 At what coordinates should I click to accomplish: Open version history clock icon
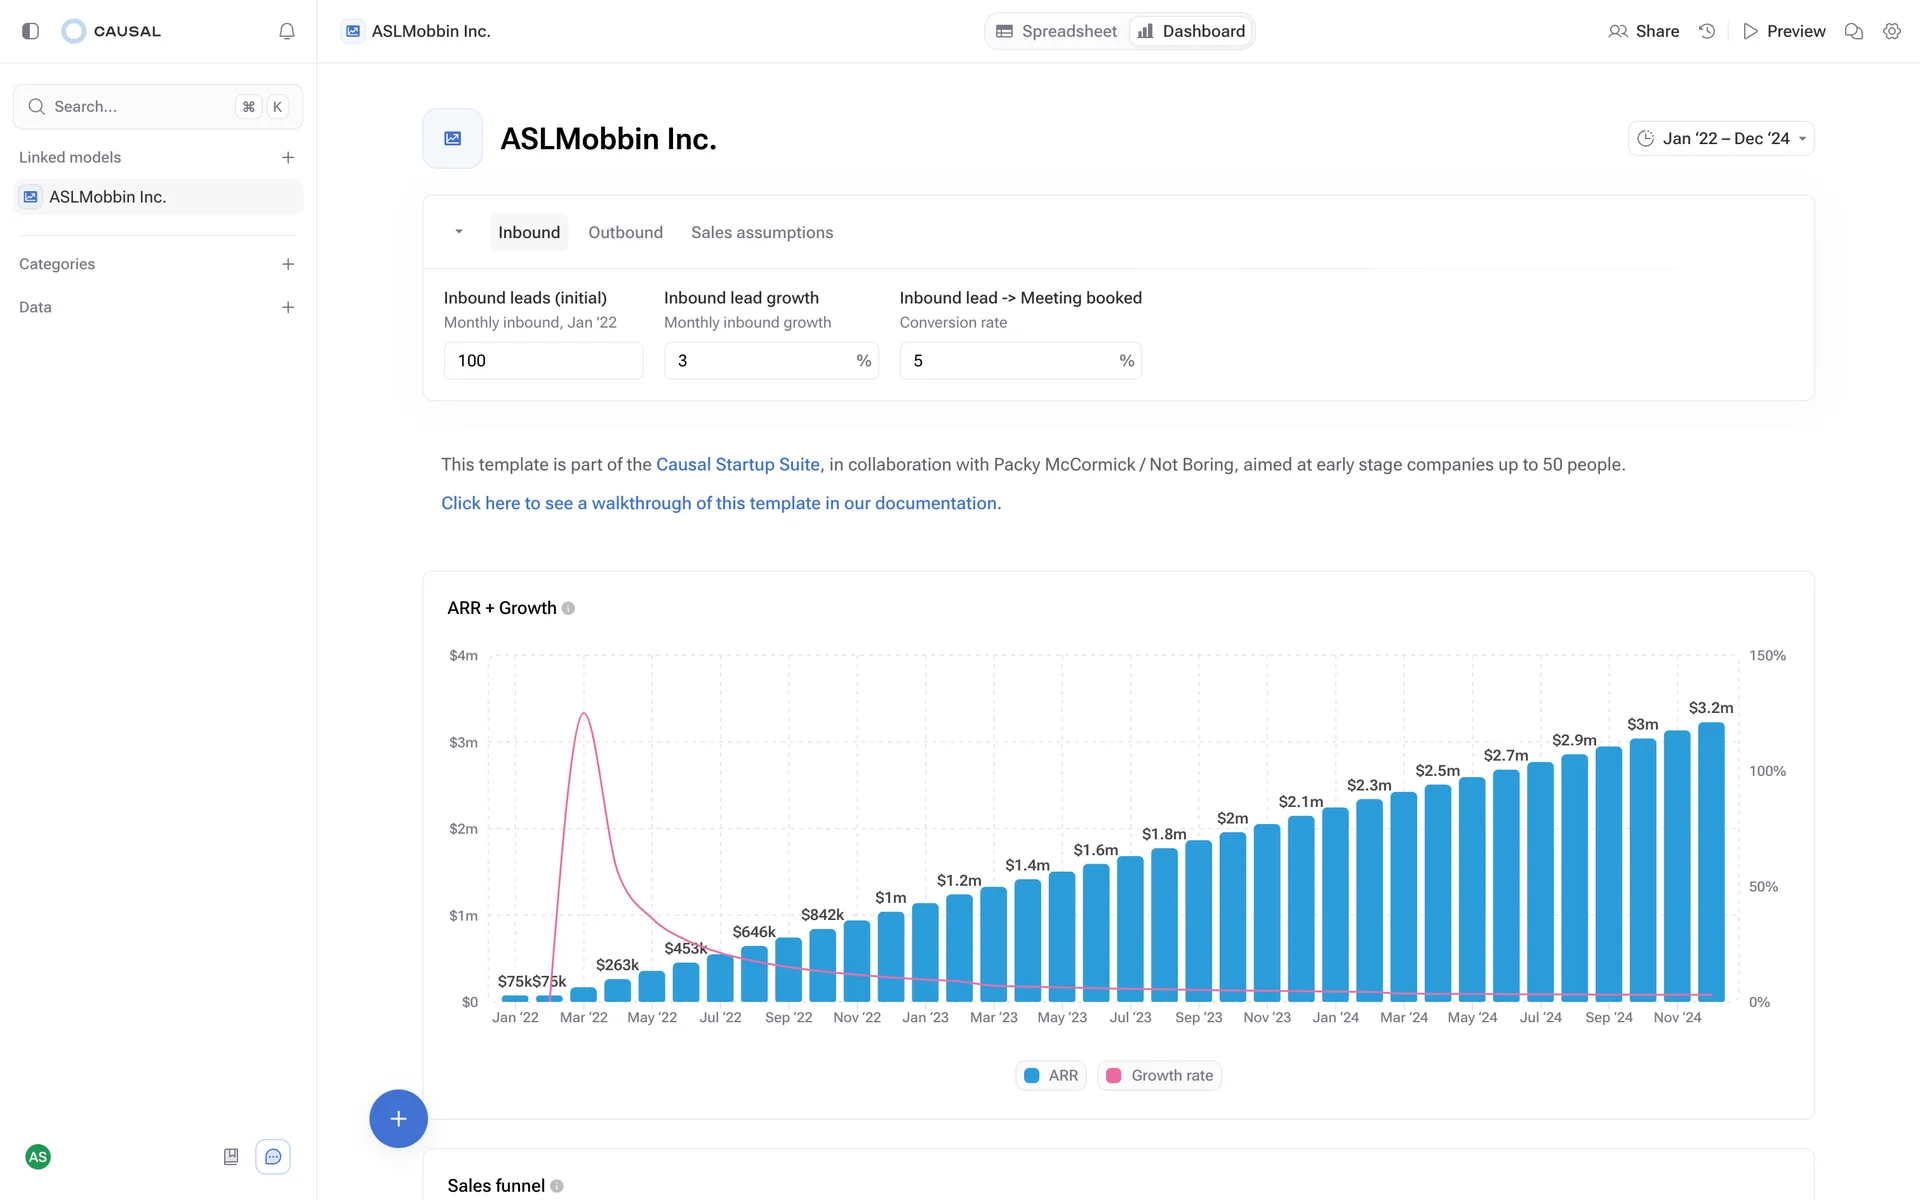[x=1707, y=31]
